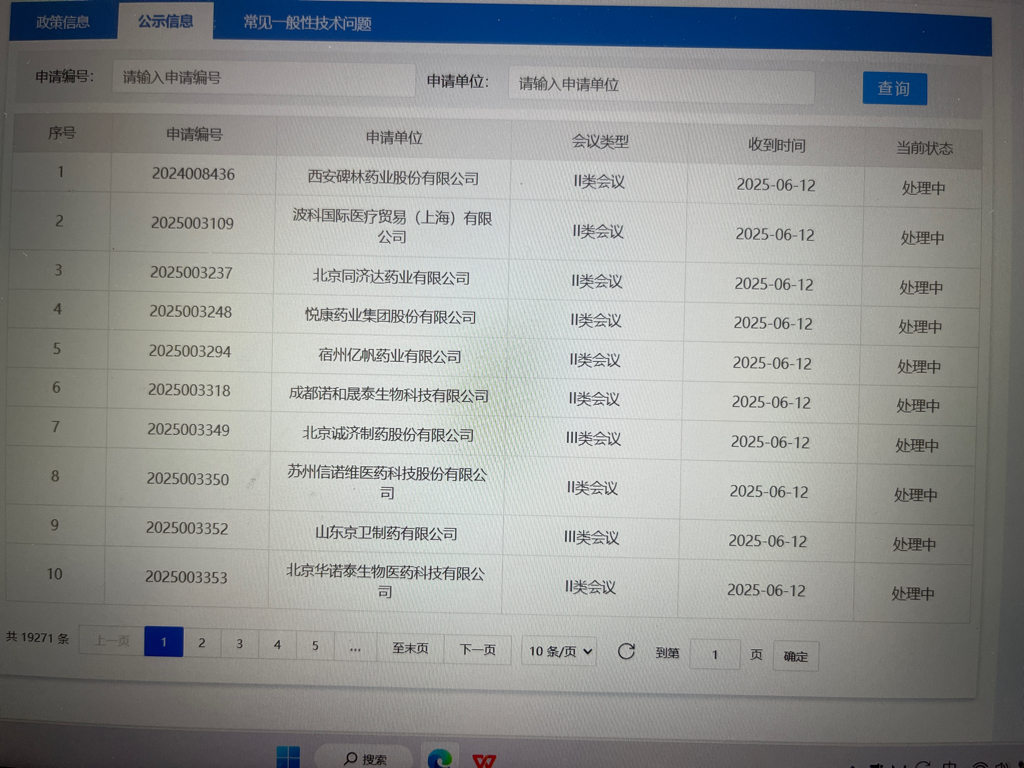
Task: Focus the 申请单位 input field
Action: pos(661,86)
